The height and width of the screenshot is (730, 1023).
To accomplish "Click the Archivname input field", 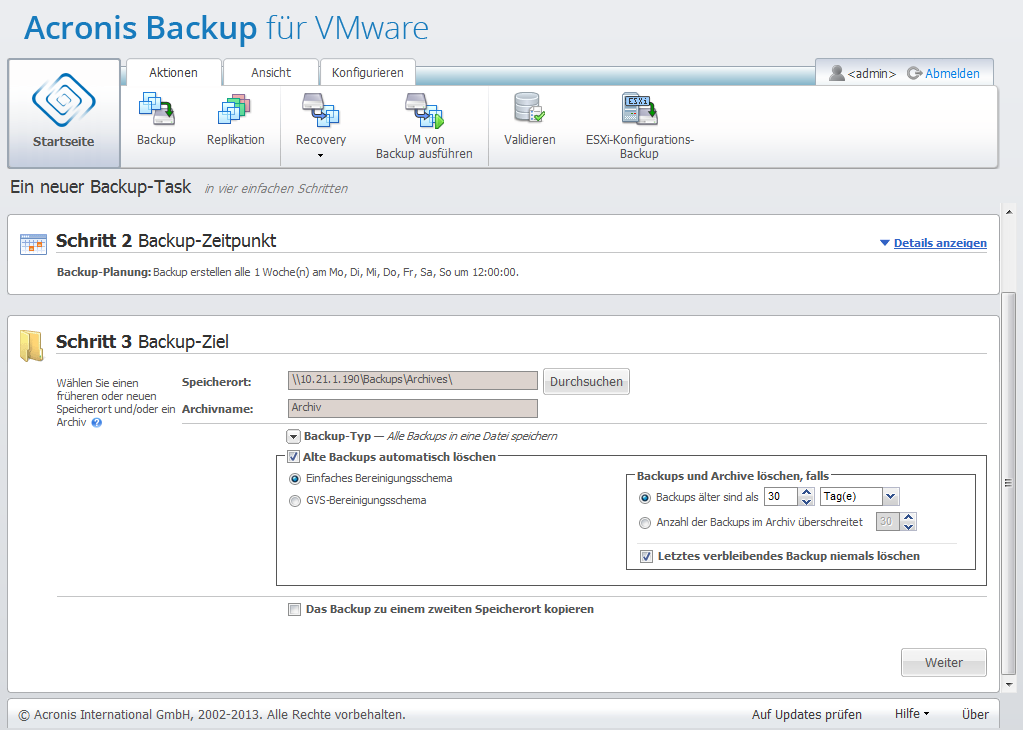I will coord(413,408).
